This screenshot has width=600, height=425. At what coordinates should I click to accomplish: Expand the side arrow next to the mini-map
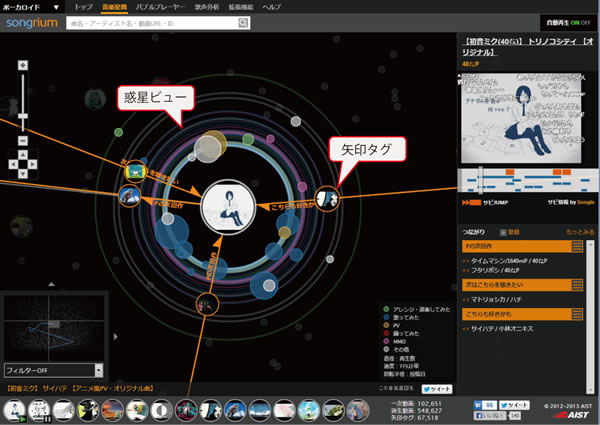(x=116, y=337)
